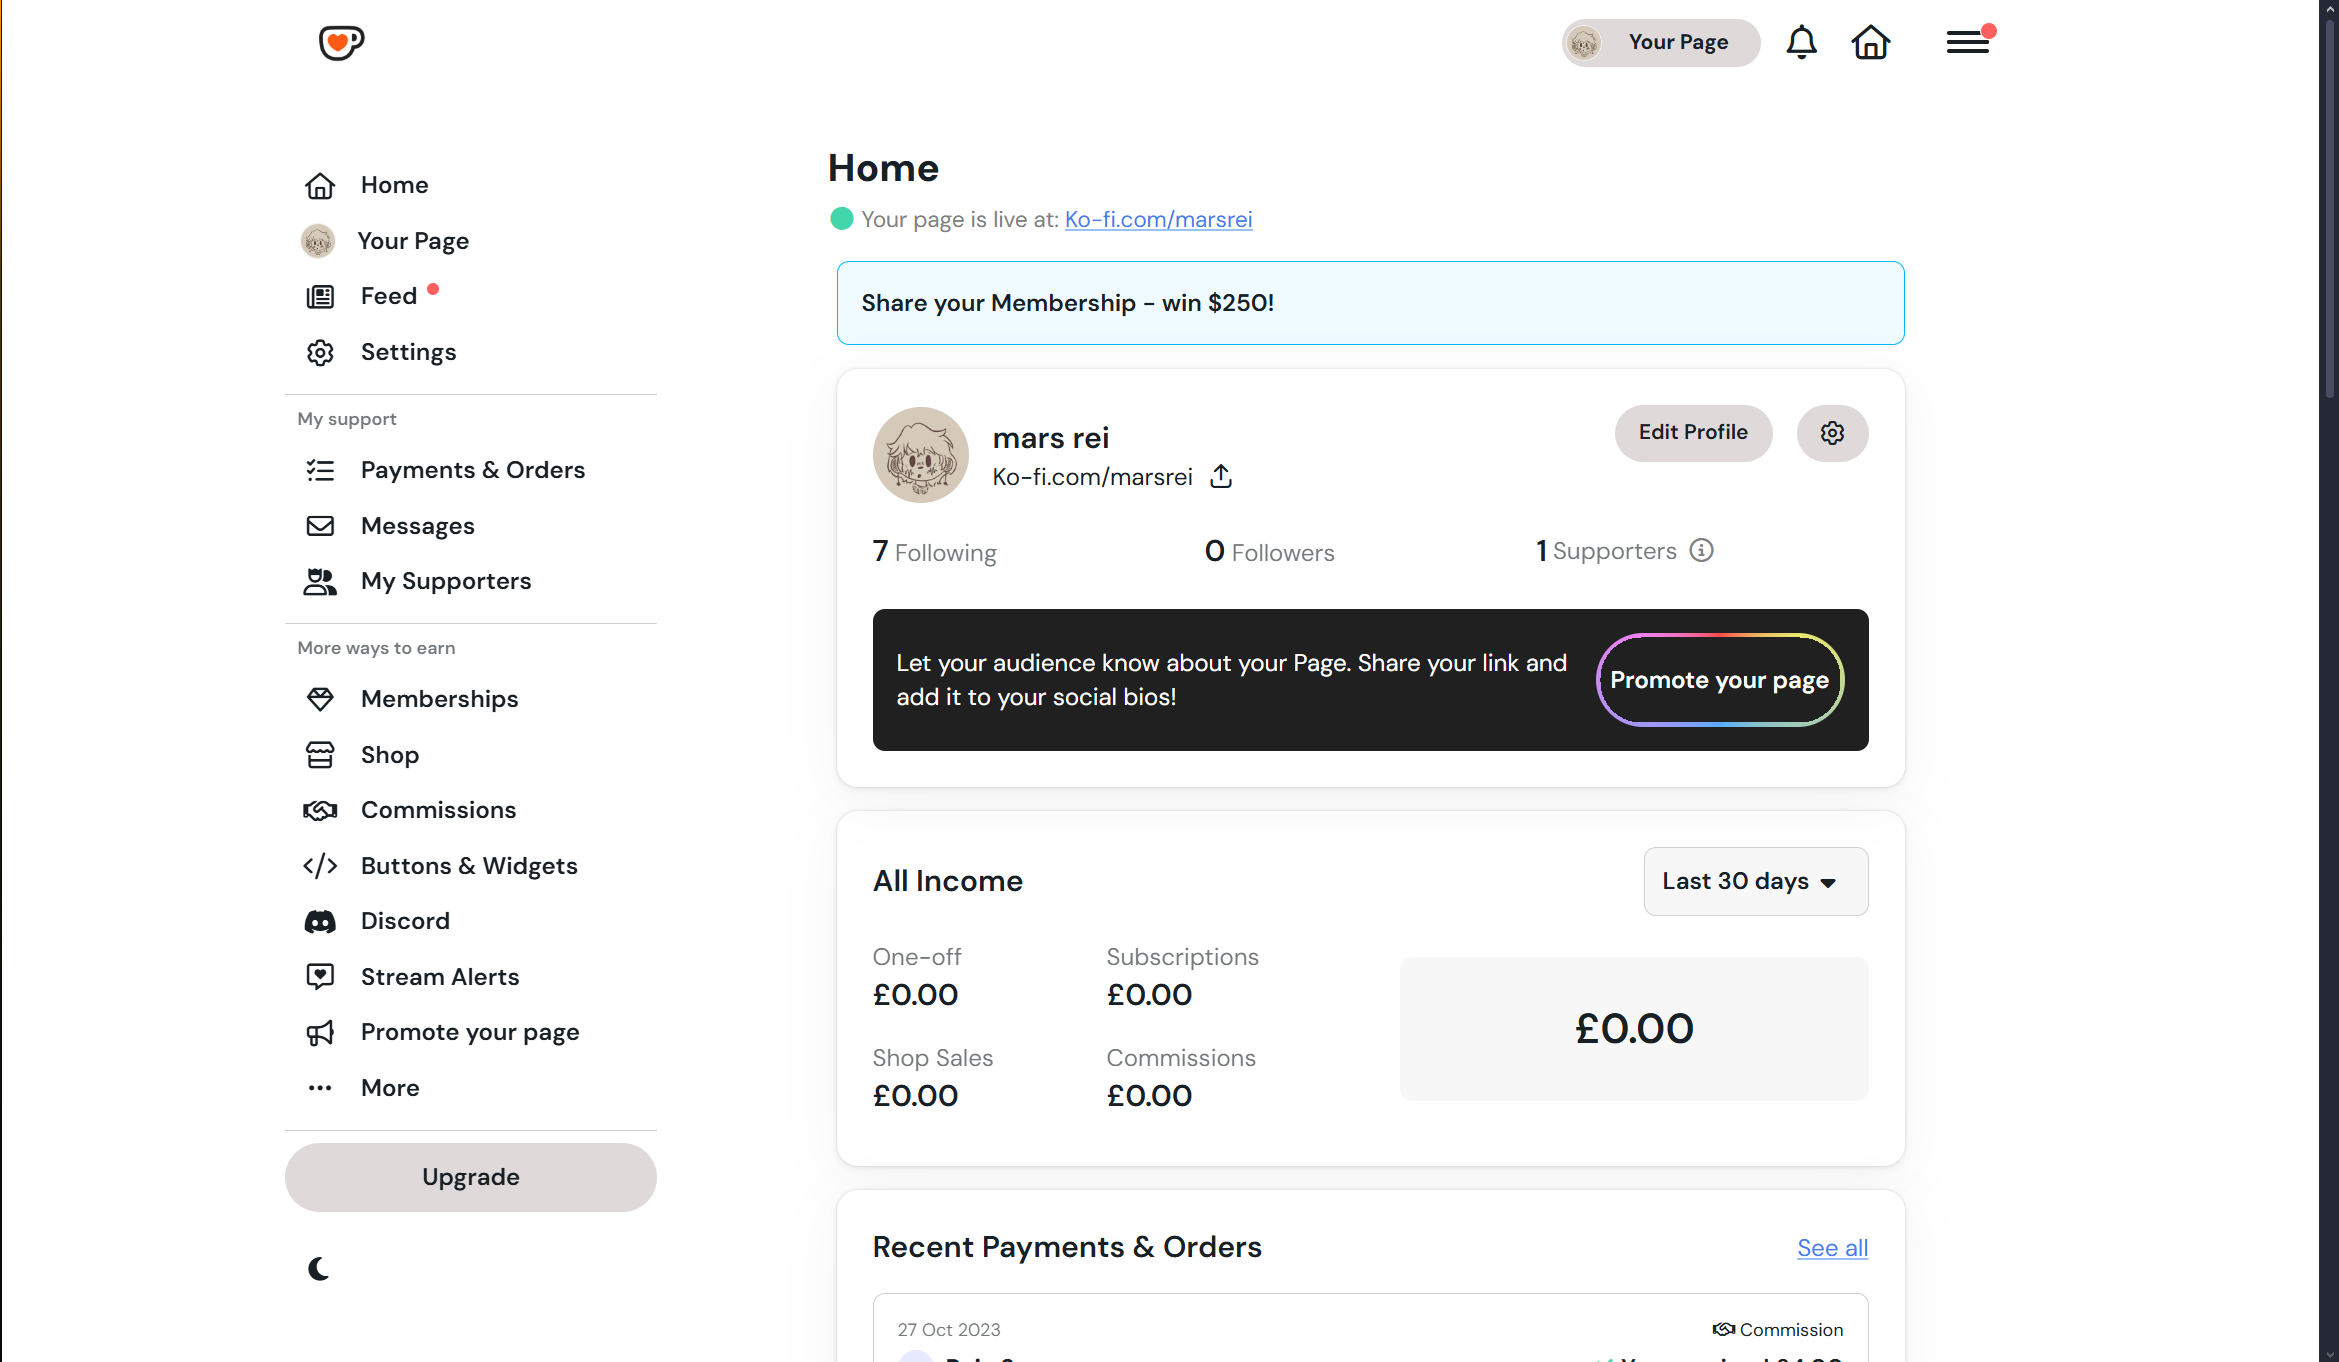Open the Ko-fi.com/marsrei live page link
Viewport: 2339px width, 1362px height.
(x=1158, y=219)
